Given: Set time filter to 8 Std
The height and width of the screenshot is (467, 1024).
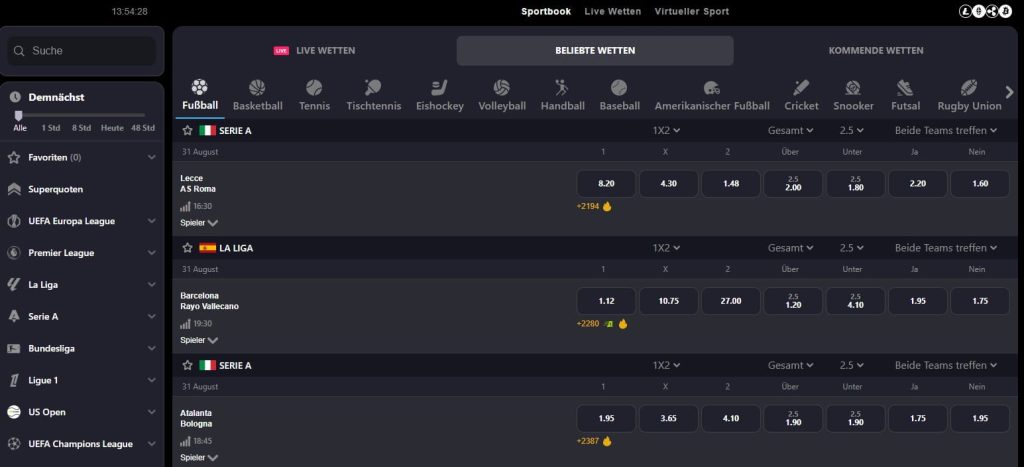Looking at the screenshot, I should (x=81, y=128).
